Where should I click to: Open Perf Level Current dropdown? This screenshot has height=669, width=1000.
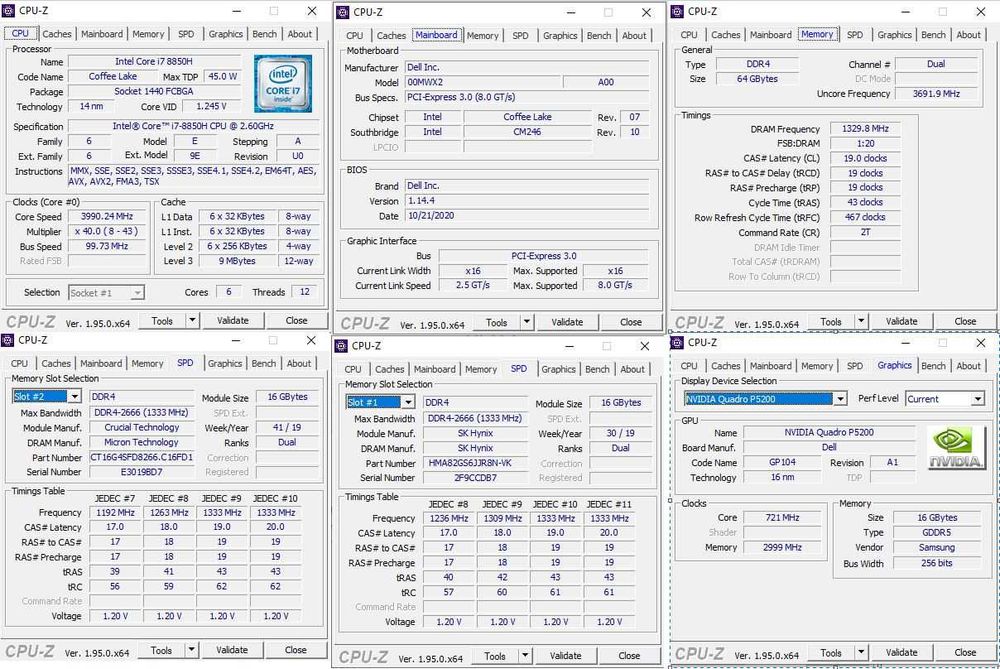pos(978,399)
